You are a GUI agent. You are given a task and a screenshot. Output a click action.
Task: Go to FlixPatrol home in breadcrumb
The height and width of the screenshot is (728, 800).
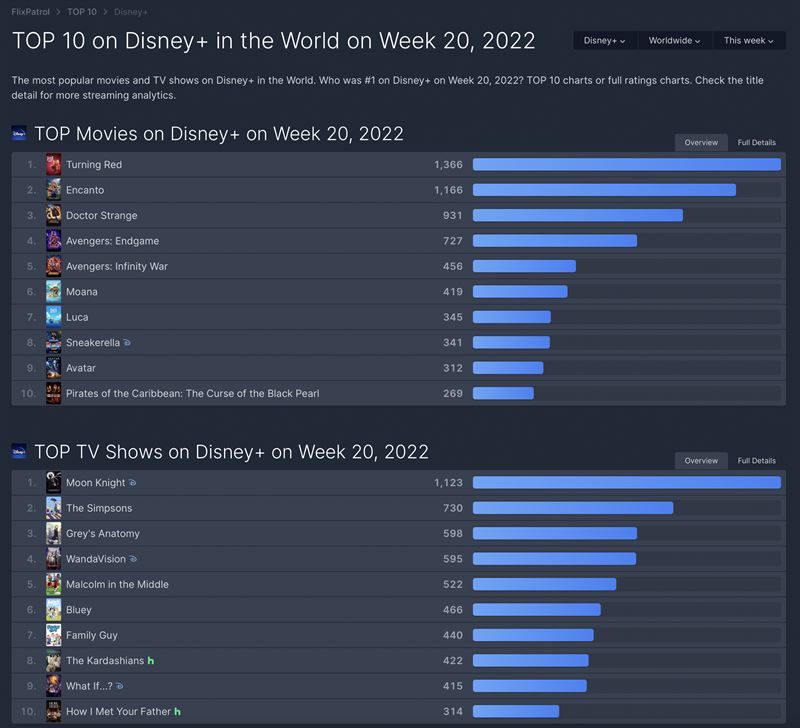tap(32, 12)
